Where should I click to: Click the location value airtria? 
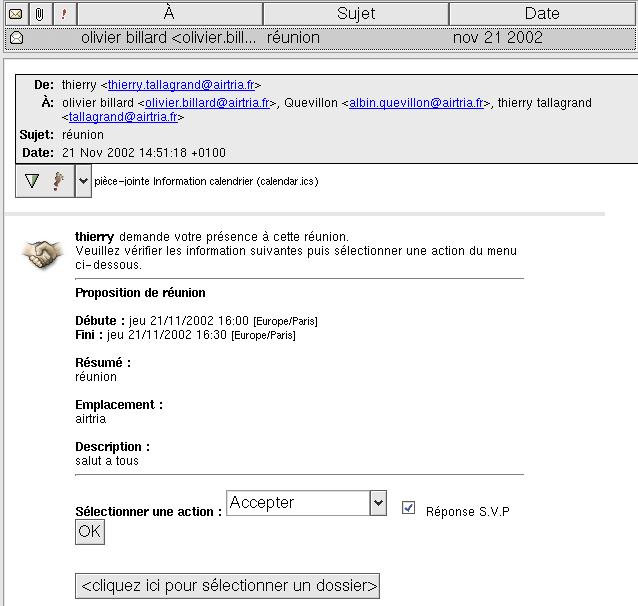click(91, 419)
